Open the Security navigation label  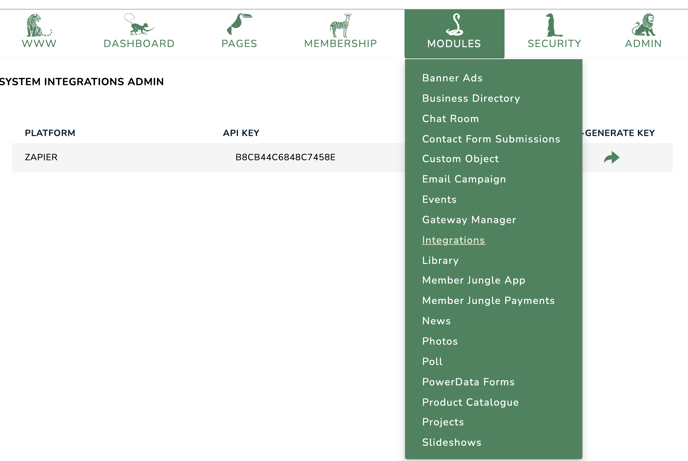tap(554, 43)
